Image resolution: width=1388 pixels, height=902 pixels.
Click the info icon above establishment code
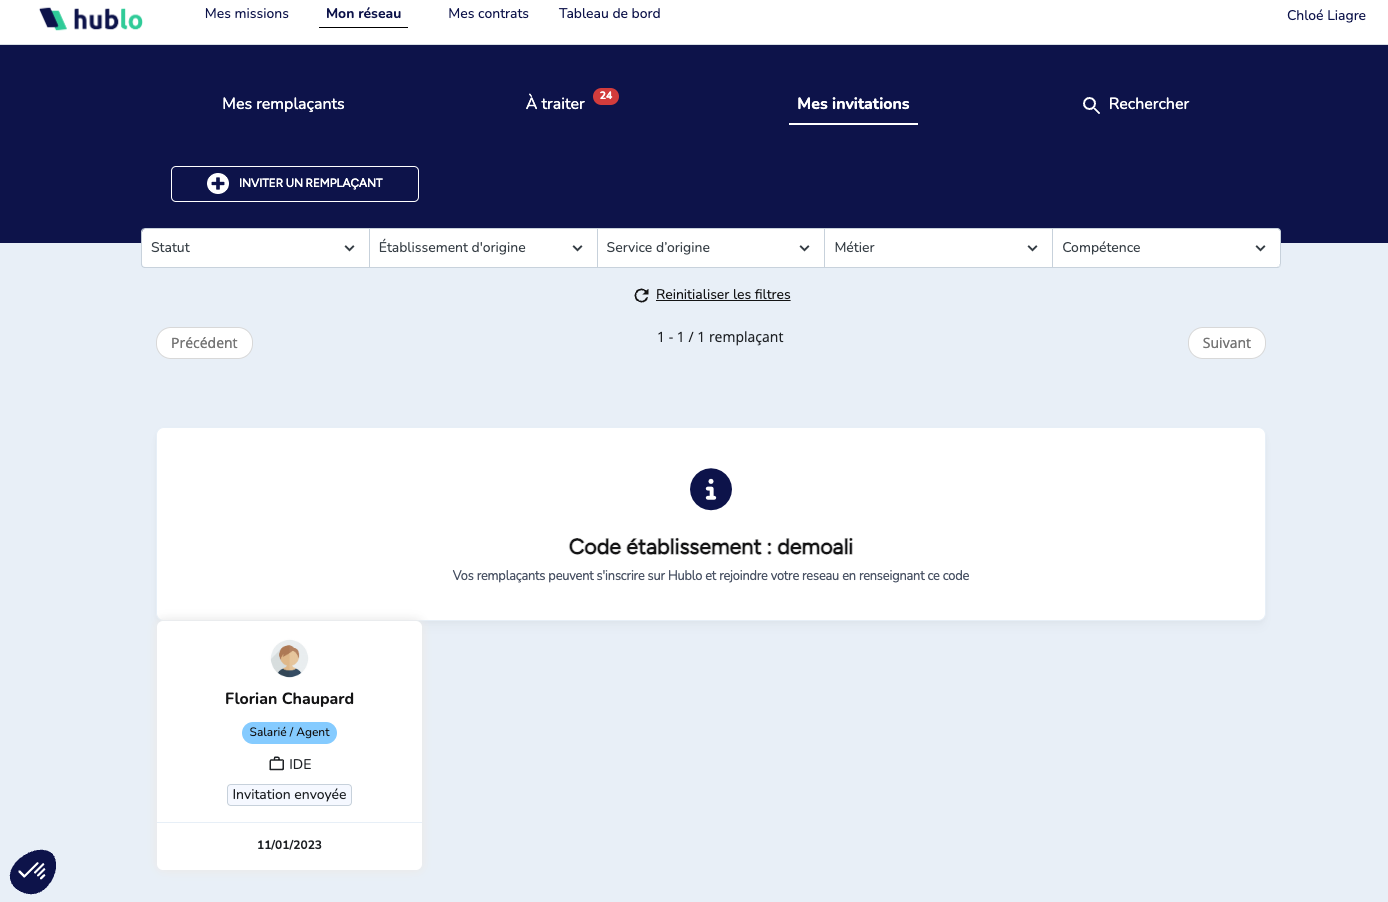tap(710, 489)
